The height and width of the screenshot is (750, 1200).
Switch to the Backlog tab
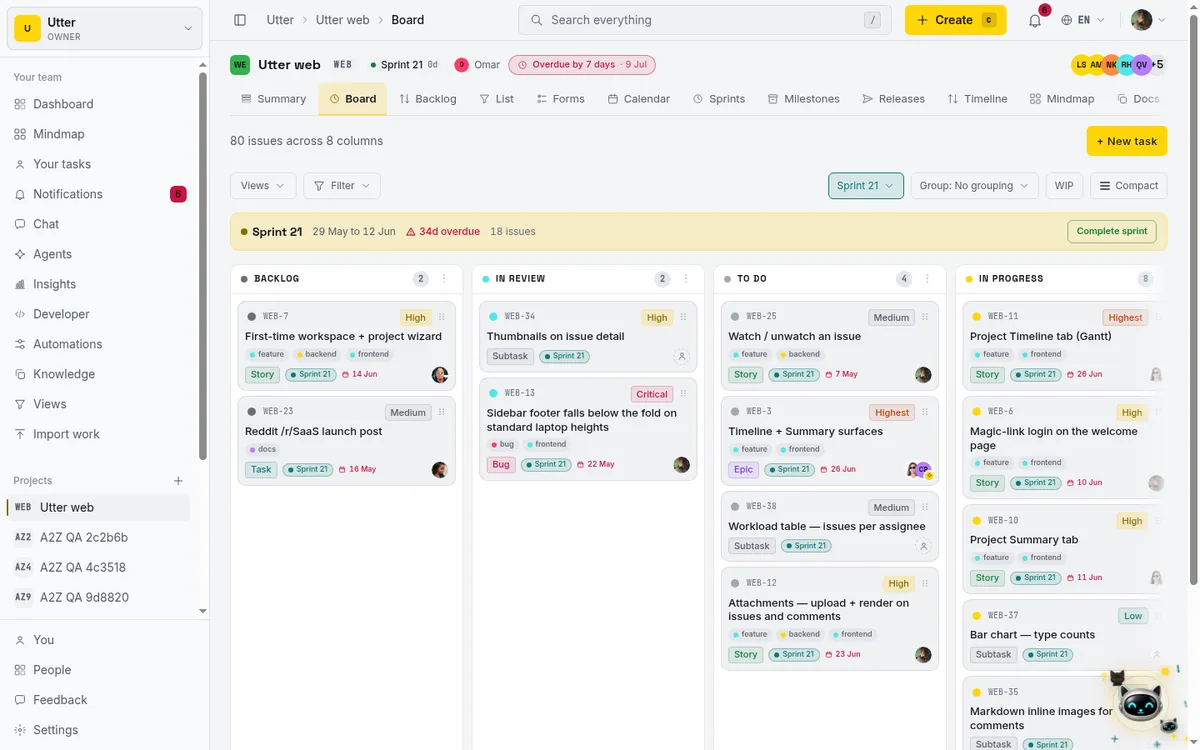(427, 99)
